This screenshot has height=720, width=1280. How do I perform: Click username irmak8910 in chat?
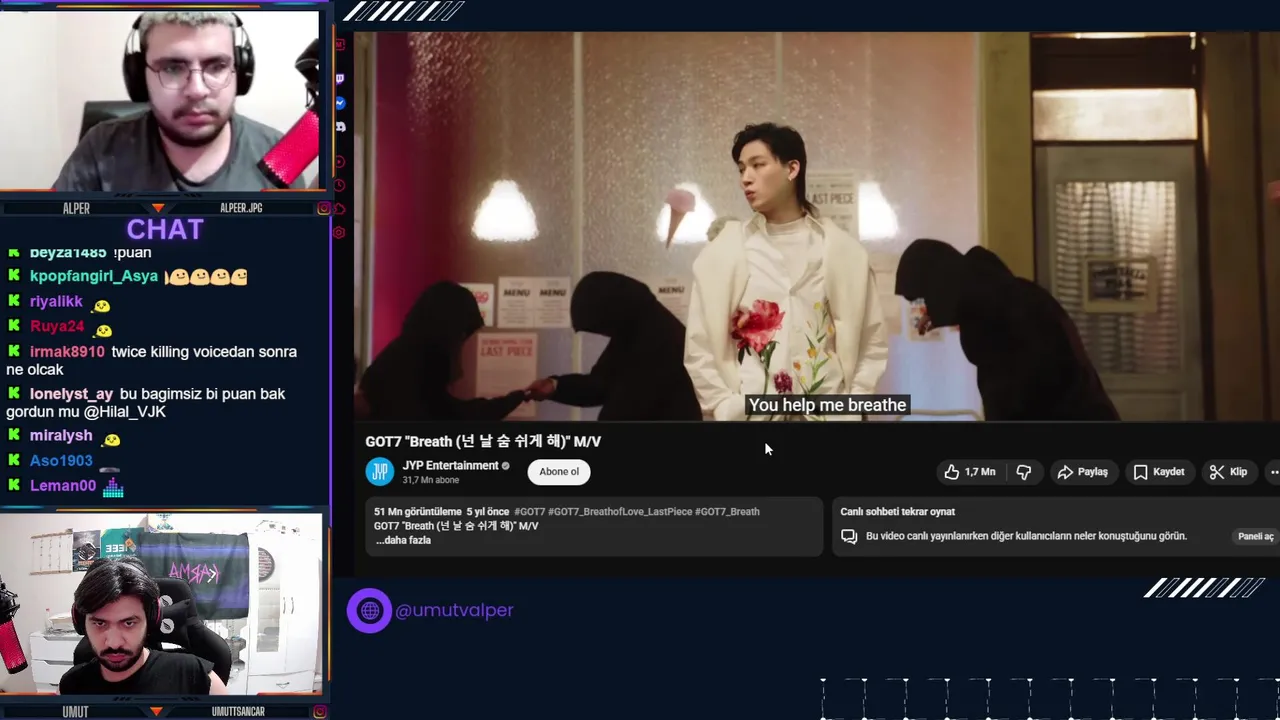point(67,352)
